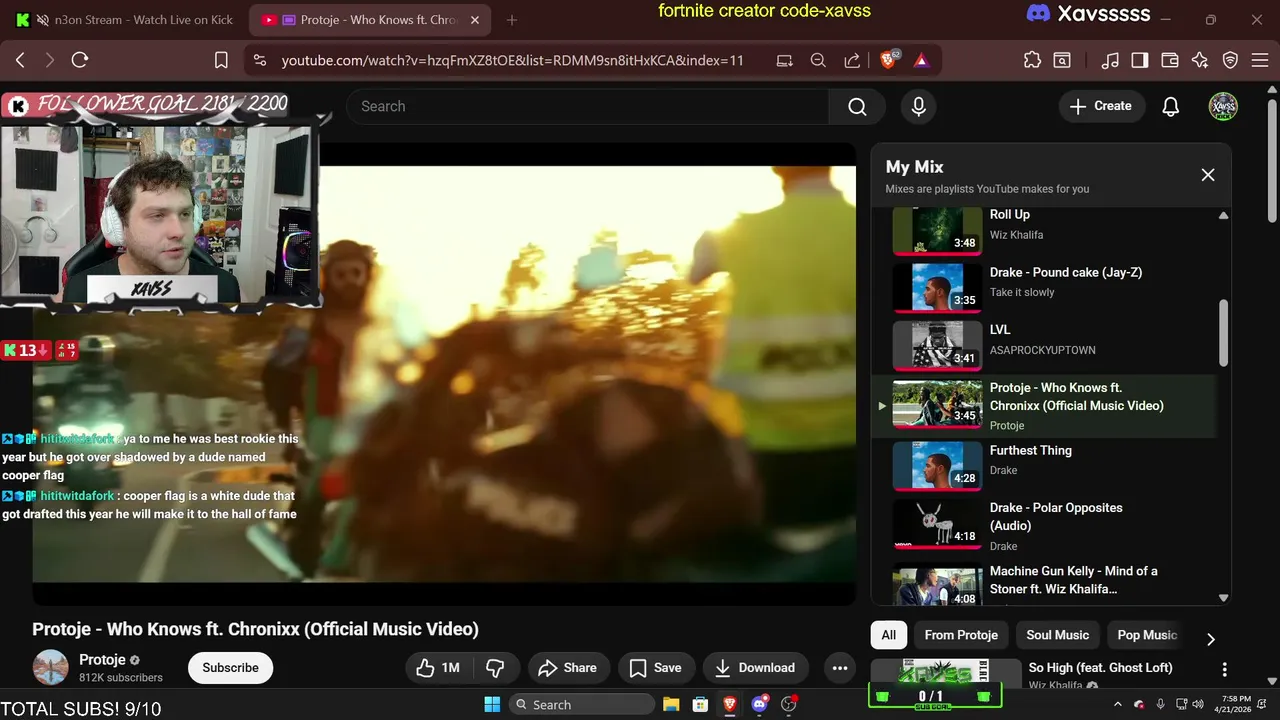Screen dimensions: 1280x720
Task: Click the Create button
Action: 1101,106
